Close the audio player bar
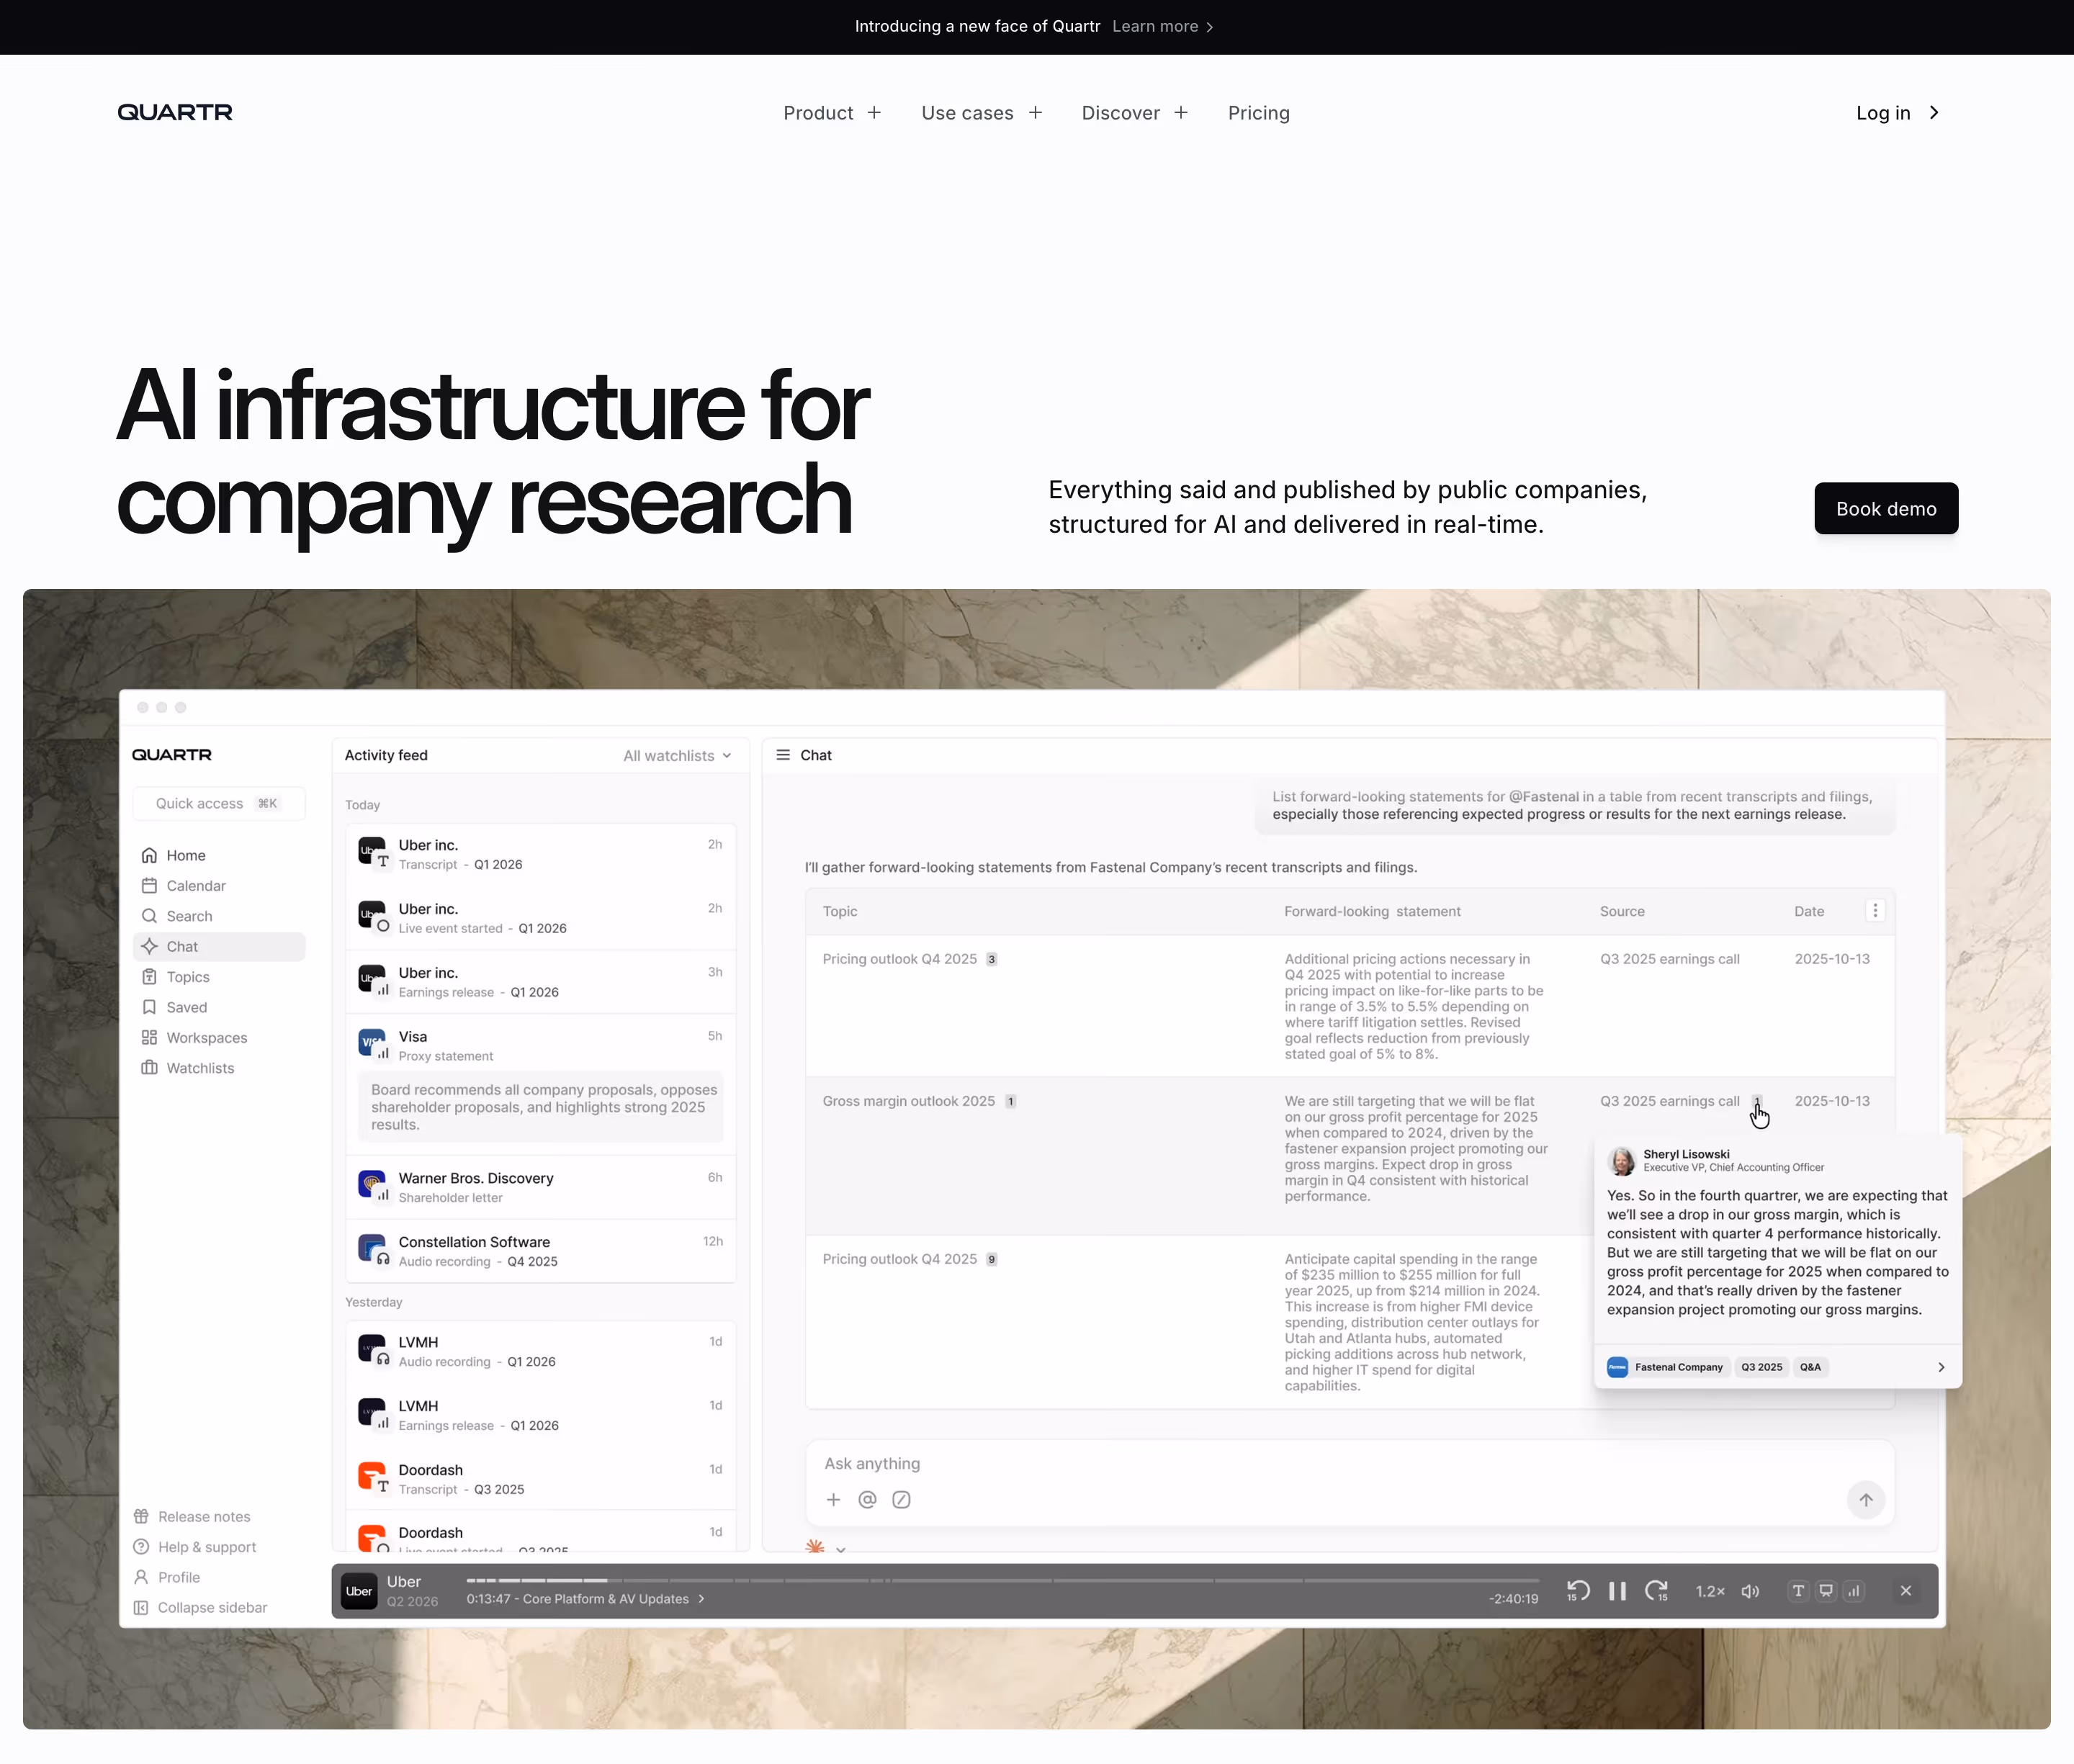 tap(1905, 1590)
